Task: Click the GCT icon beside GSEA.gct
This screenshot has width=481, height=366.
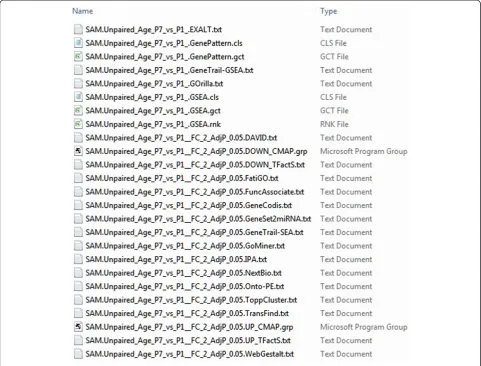Action: tap(78, 110)
